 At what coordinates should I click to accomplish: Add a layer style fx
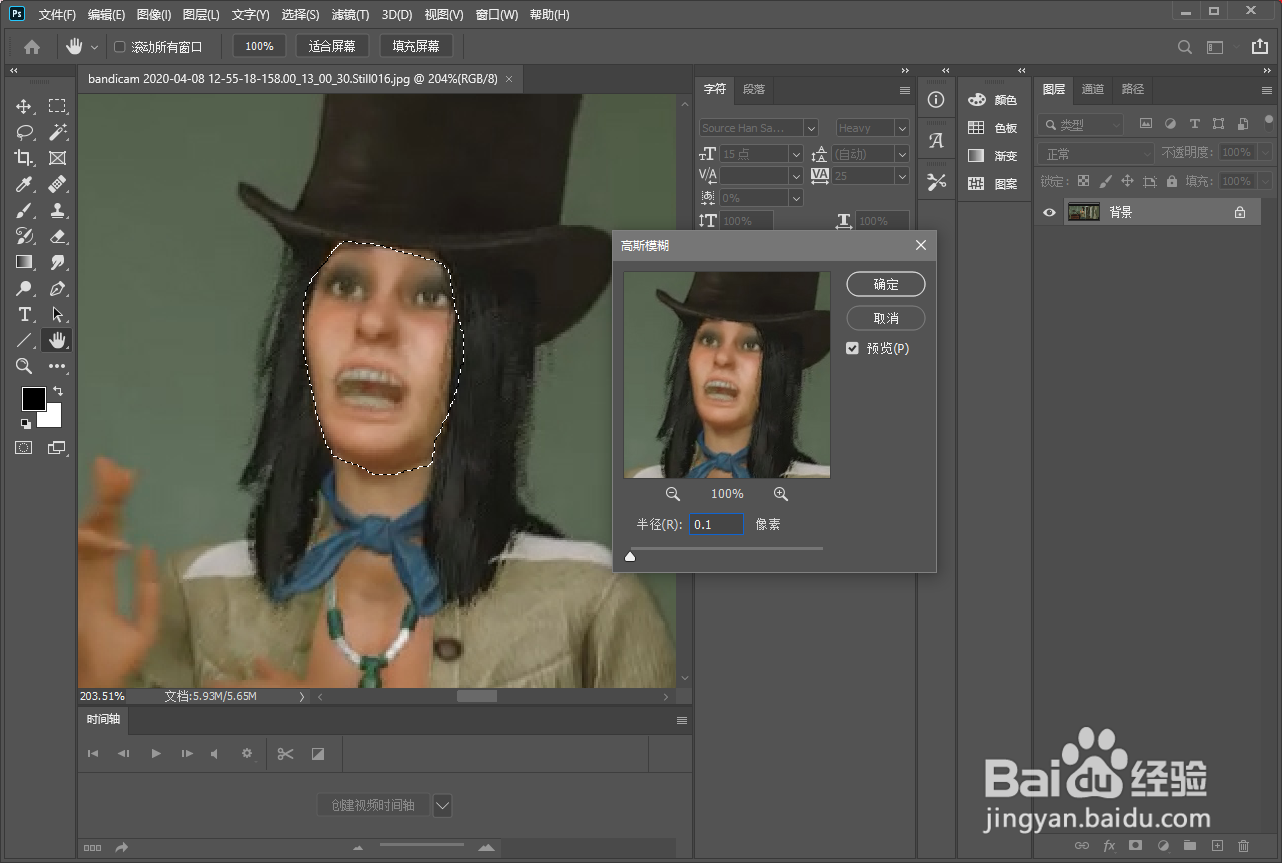click(x=1109, y=846)
